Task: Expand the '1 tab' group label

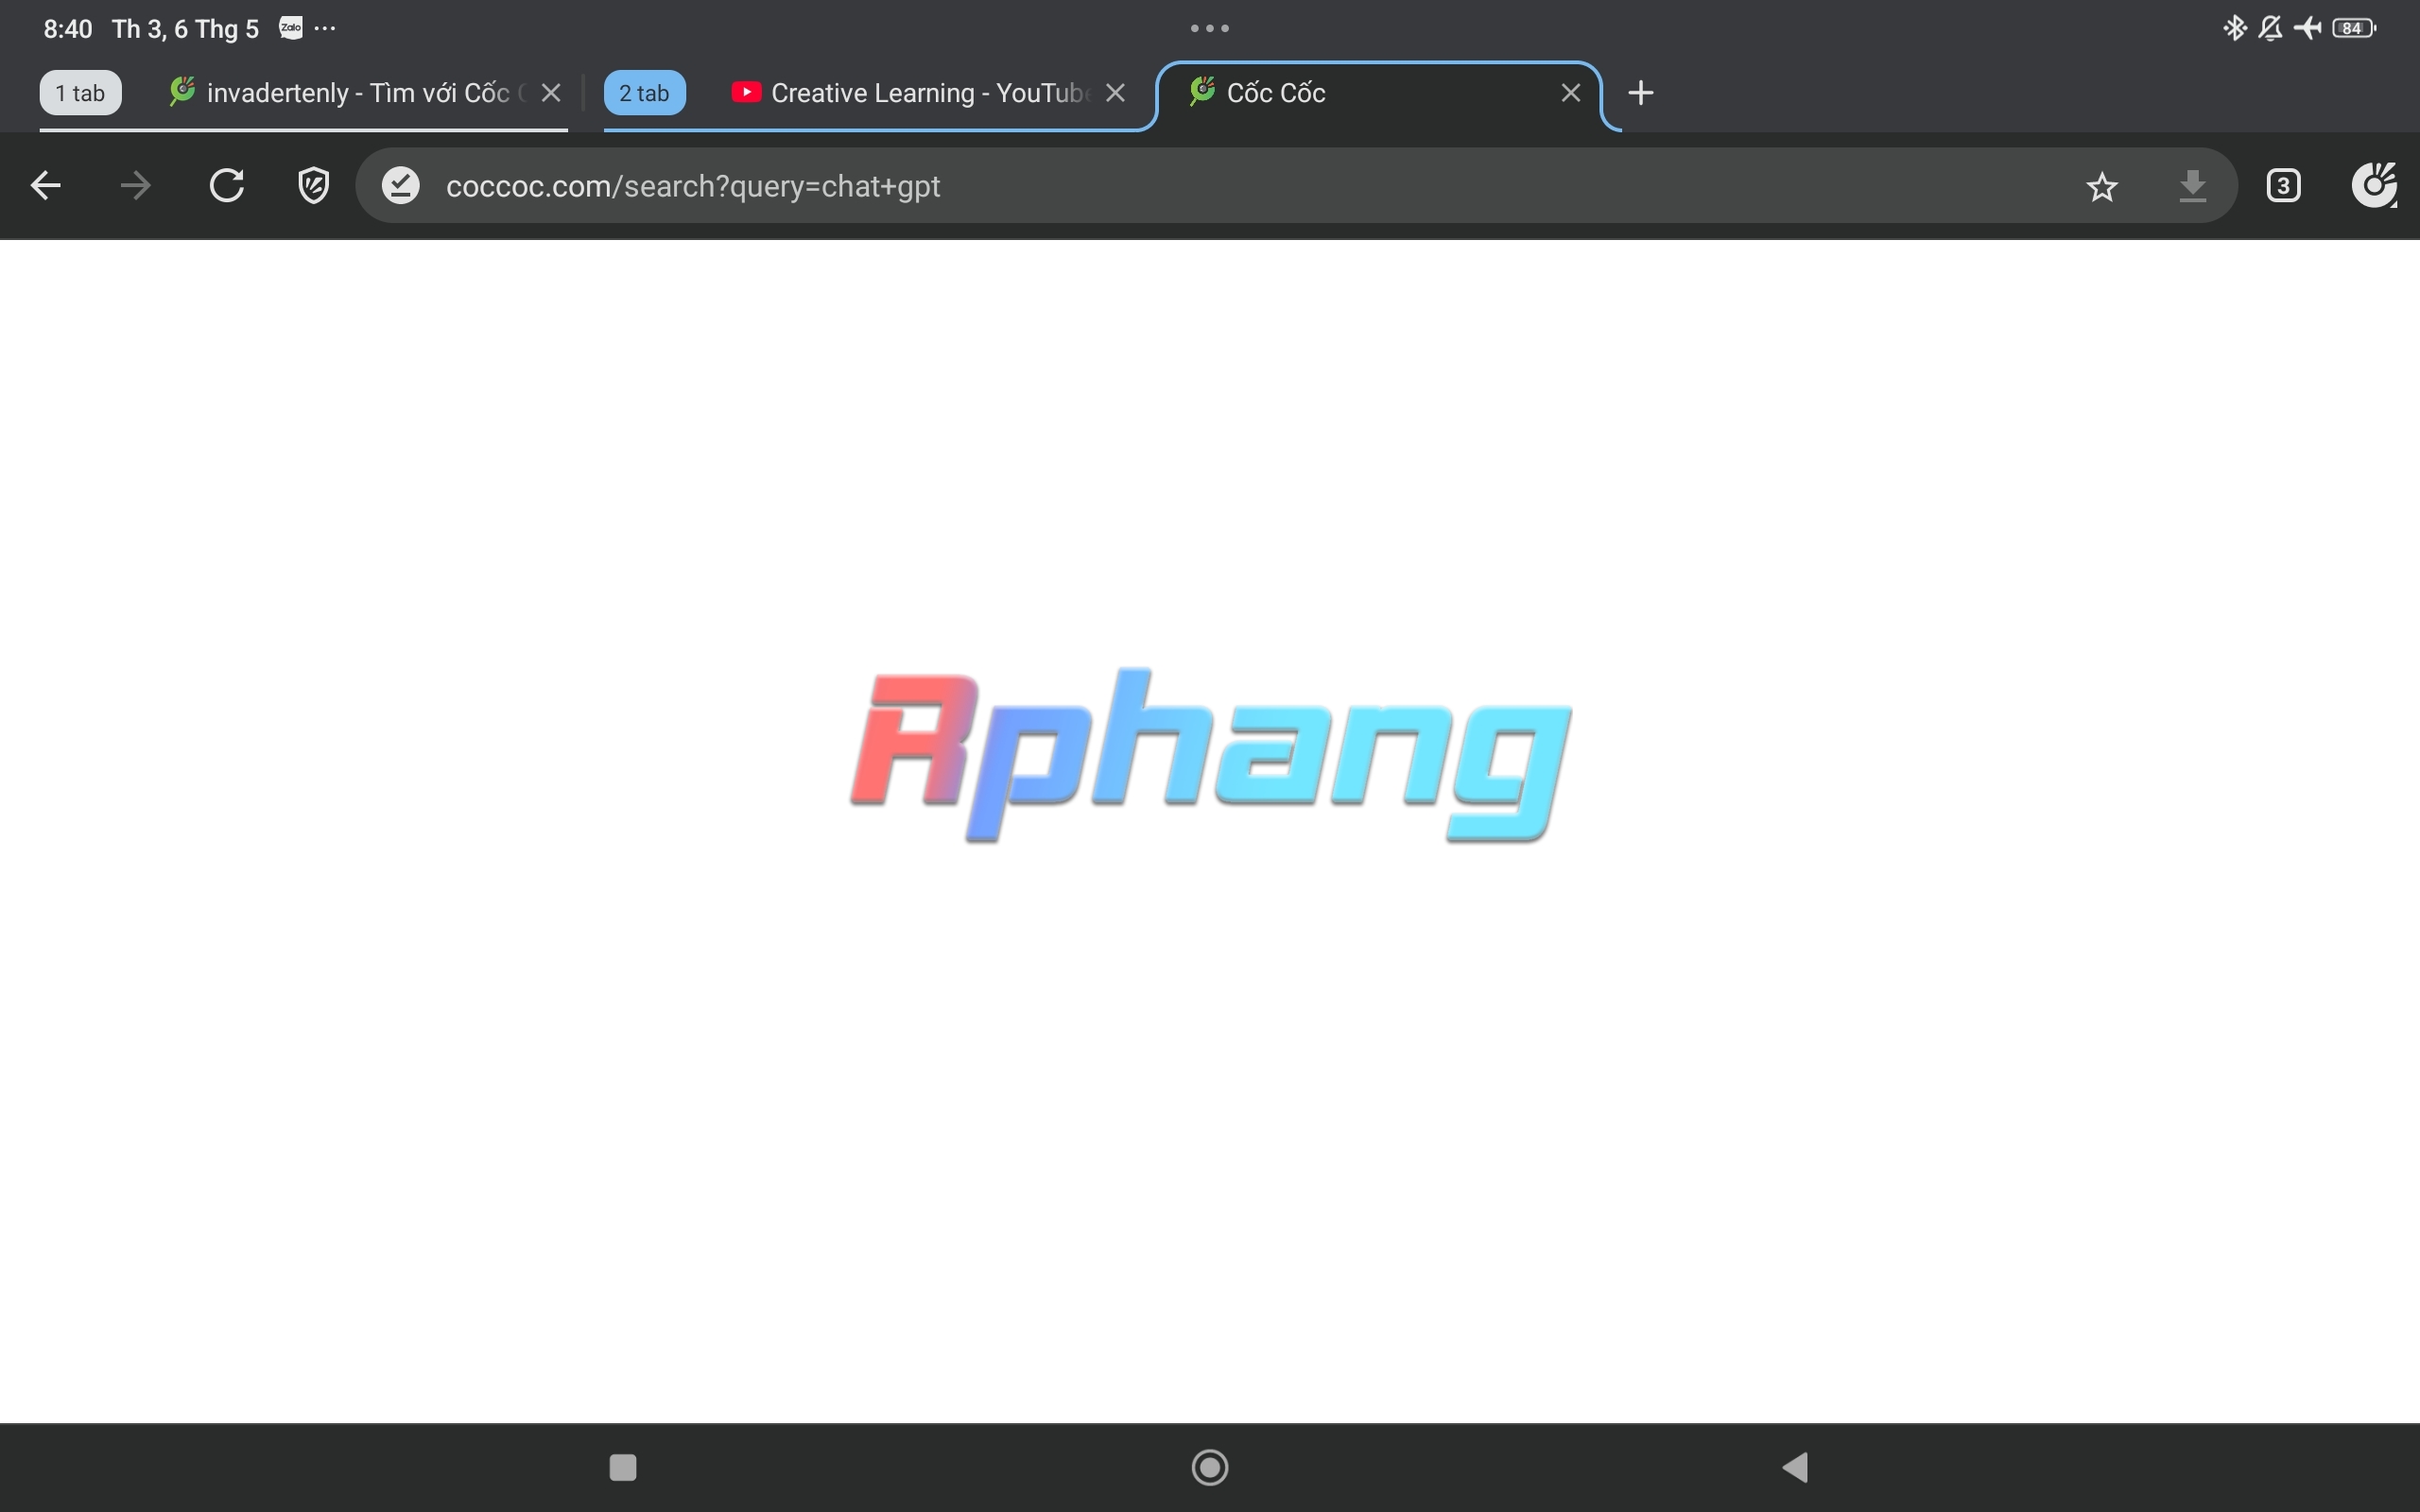Action: click(x=80, y=93)
